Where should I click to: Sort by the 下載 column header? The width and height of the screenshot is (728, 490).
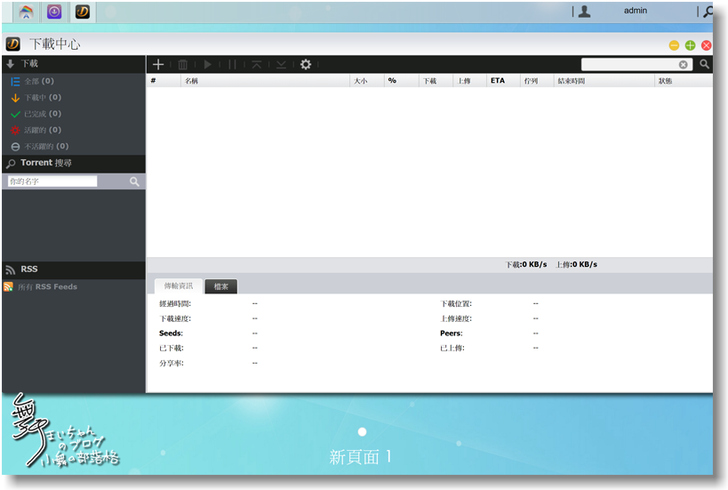click(436, 81)
